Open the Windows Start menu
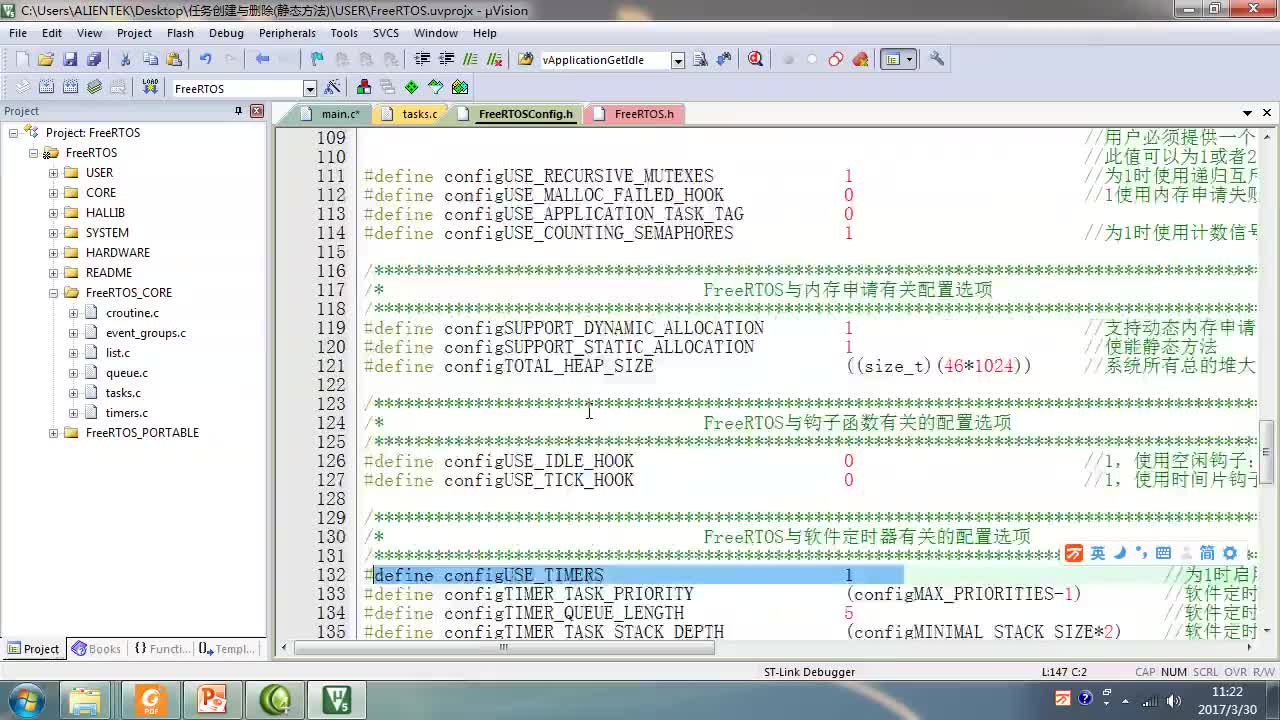Image resolution: width=1280 pixels, height=720 pixels. tap(25, 698)
